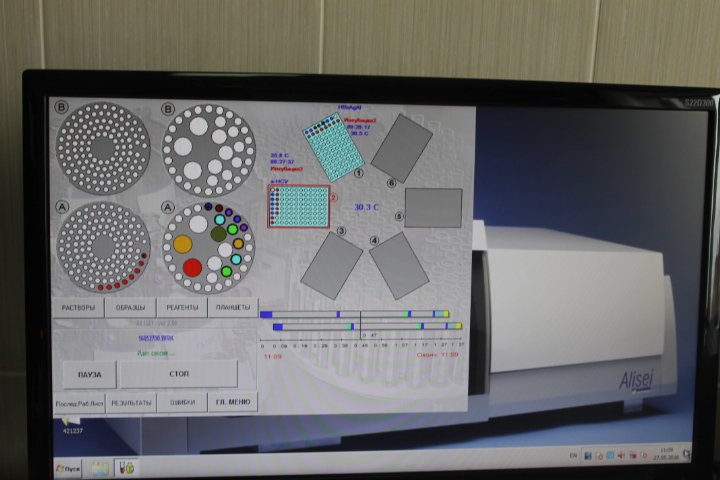Select empty plate slot 6

pyautogui.click(x=402, y=148)
